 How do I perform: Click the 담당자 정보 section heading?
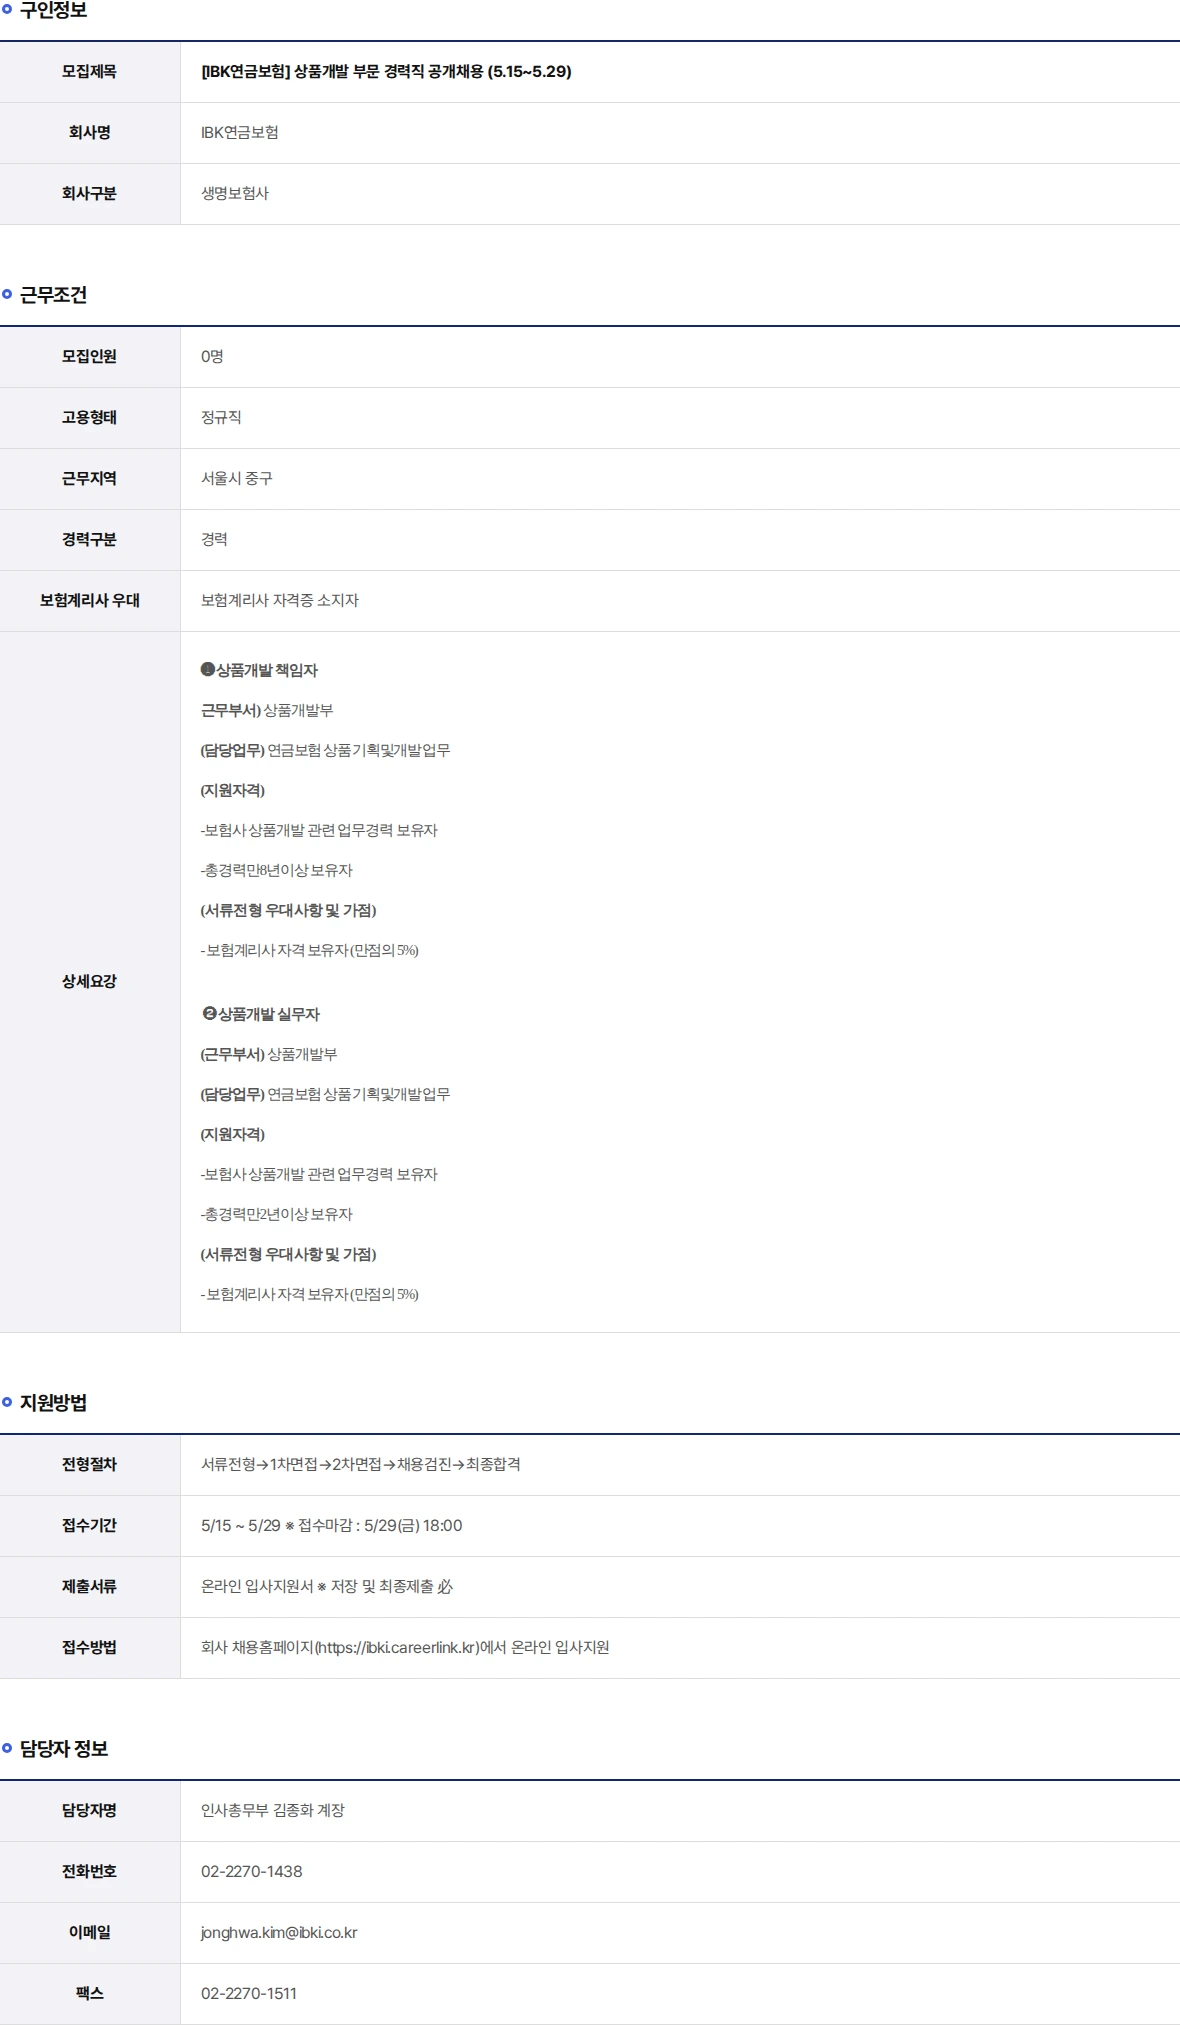(64, 1749)
